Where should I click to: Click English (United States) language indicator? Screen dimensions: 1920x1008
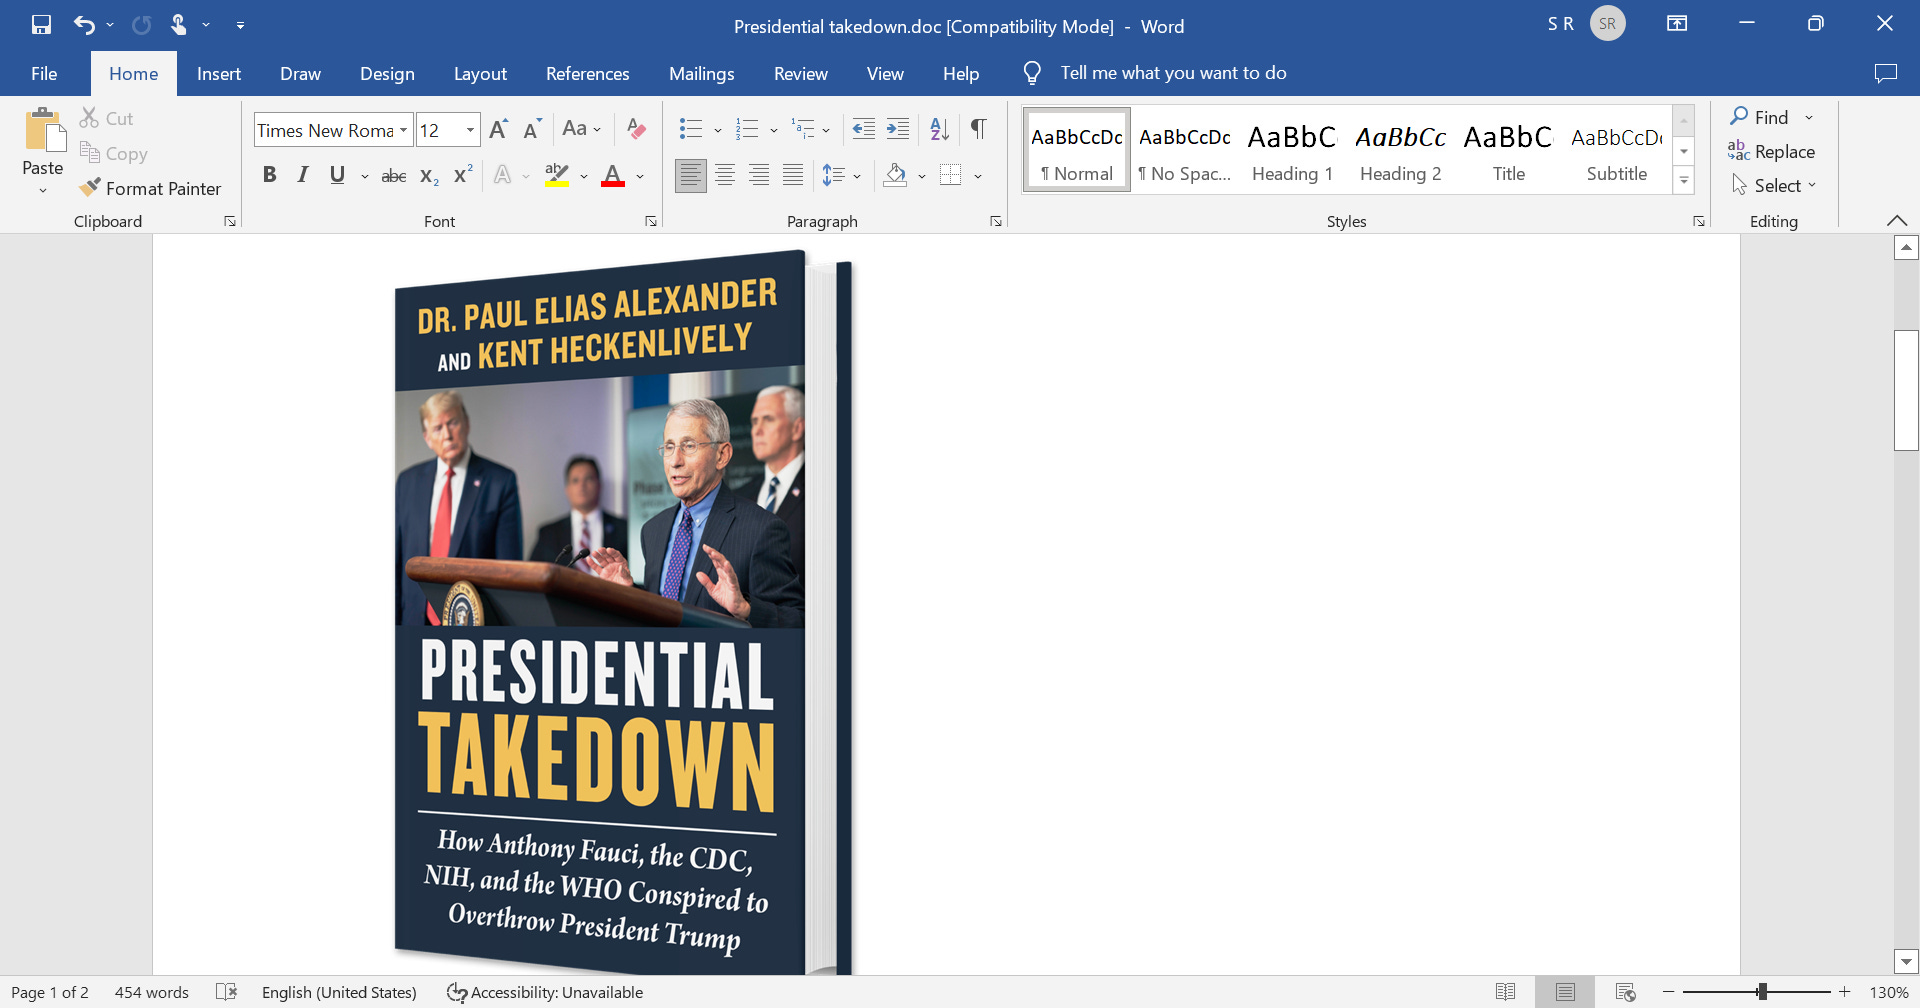[339, 992]
